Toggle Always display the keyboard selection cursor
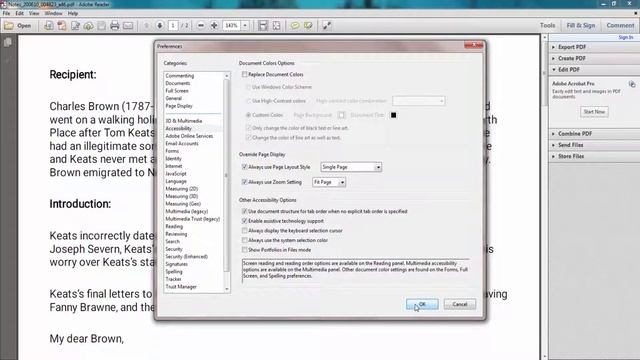The width and height of the screenshot is (640, 360). (244, 231)
